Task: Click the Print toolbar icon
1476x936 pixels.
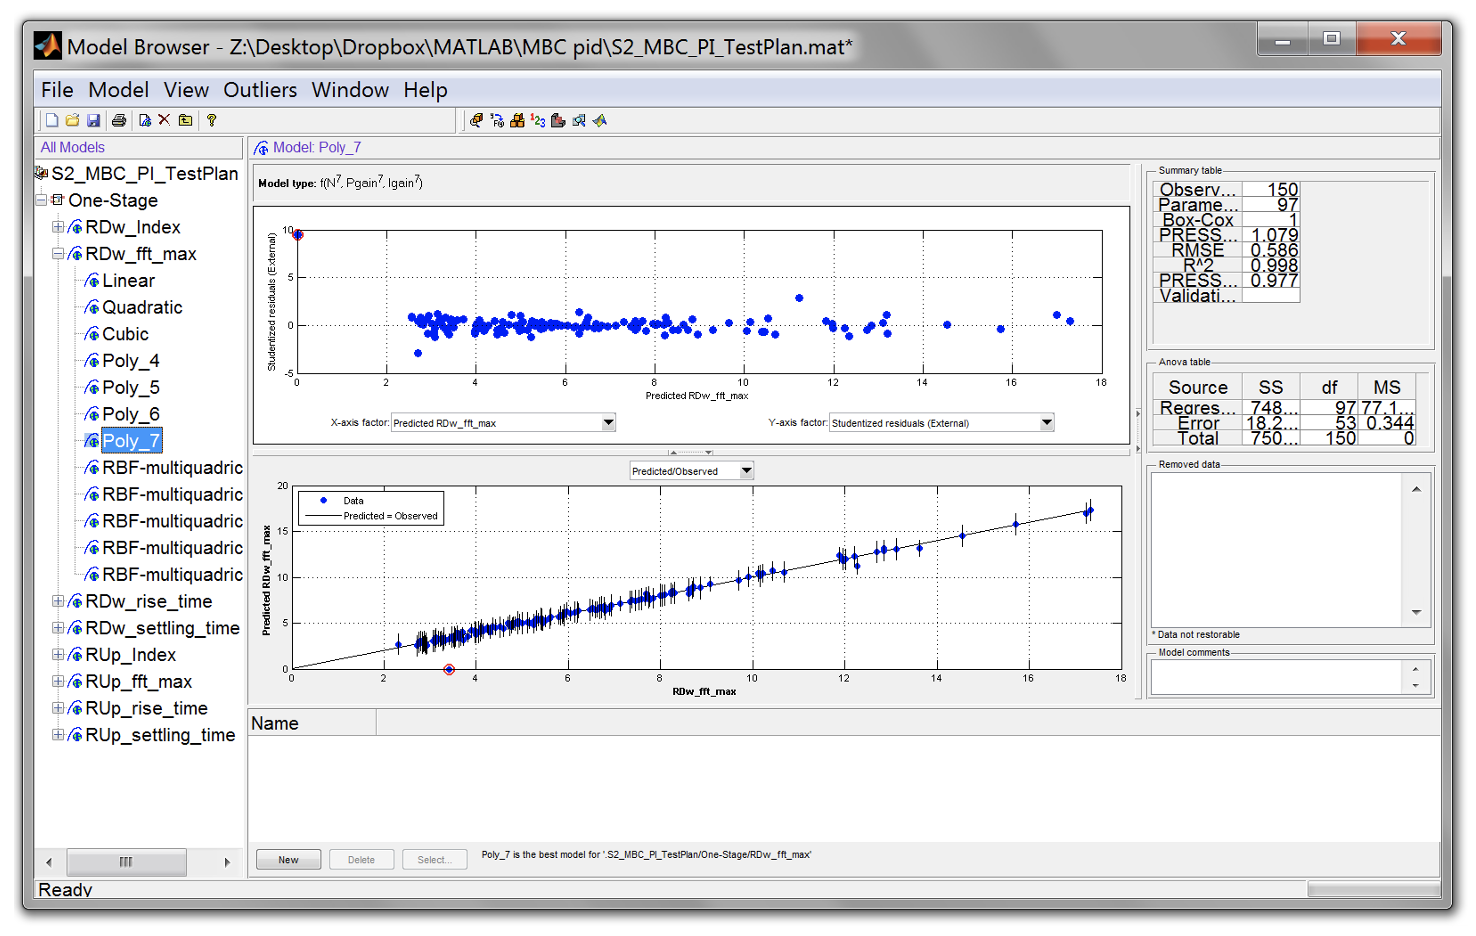Action: click(119, 120)
